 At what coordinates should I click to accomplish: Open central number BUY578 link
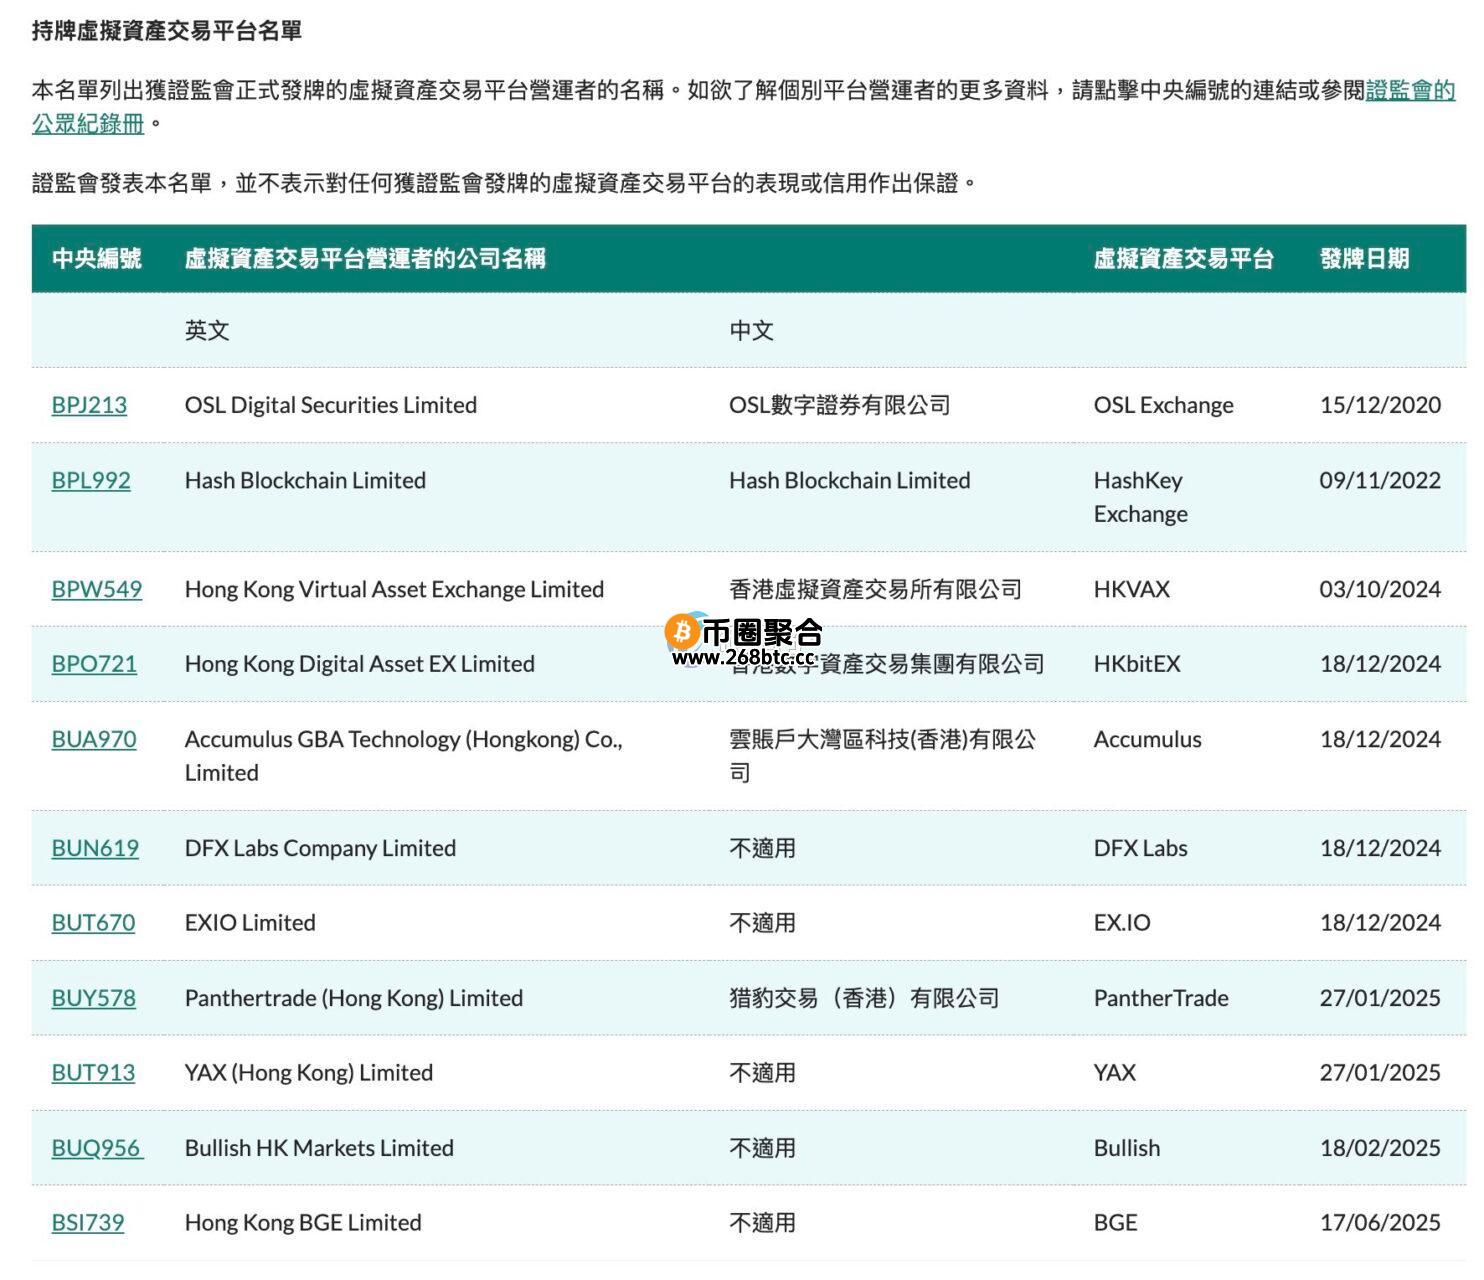coord(93,998)
